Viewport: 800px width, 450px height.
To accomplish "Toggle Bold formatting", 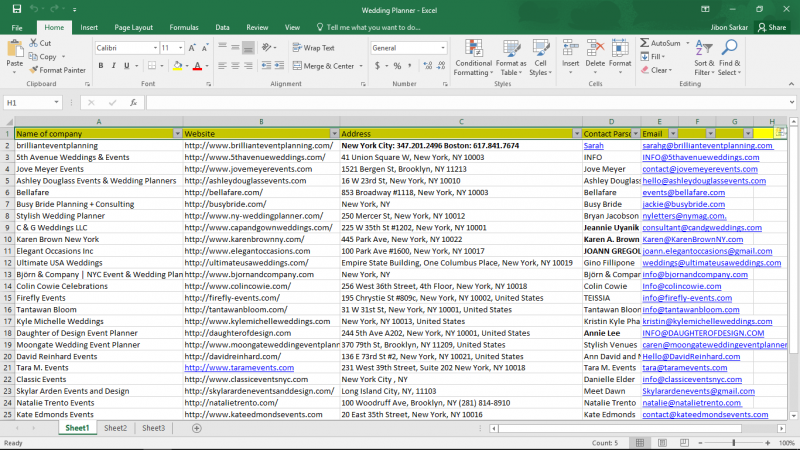I will [x=101, y=66].
